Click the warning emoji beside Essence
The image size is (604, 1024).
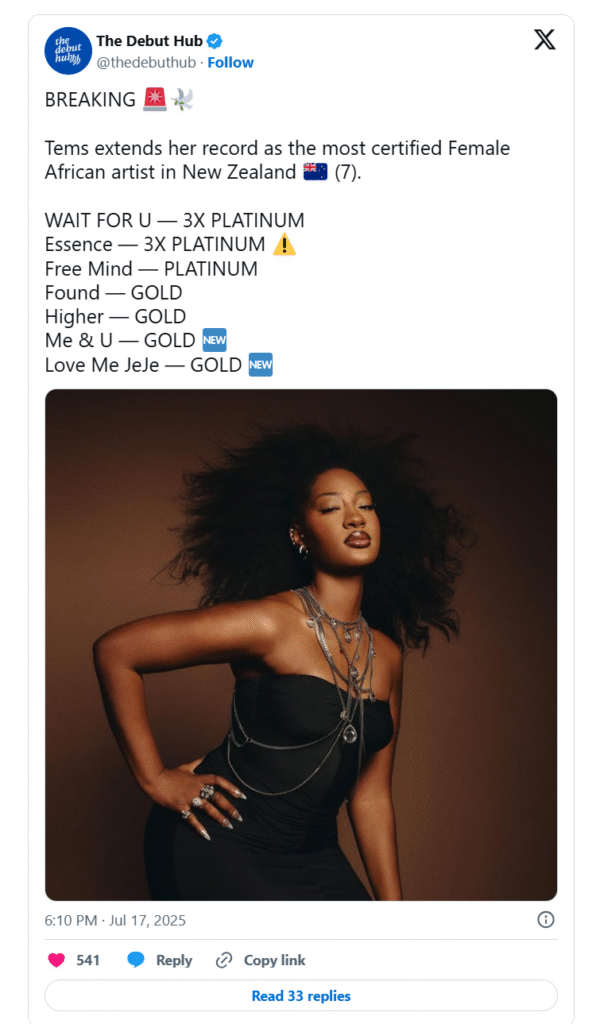pyautogui.click(x=284, y=244)
